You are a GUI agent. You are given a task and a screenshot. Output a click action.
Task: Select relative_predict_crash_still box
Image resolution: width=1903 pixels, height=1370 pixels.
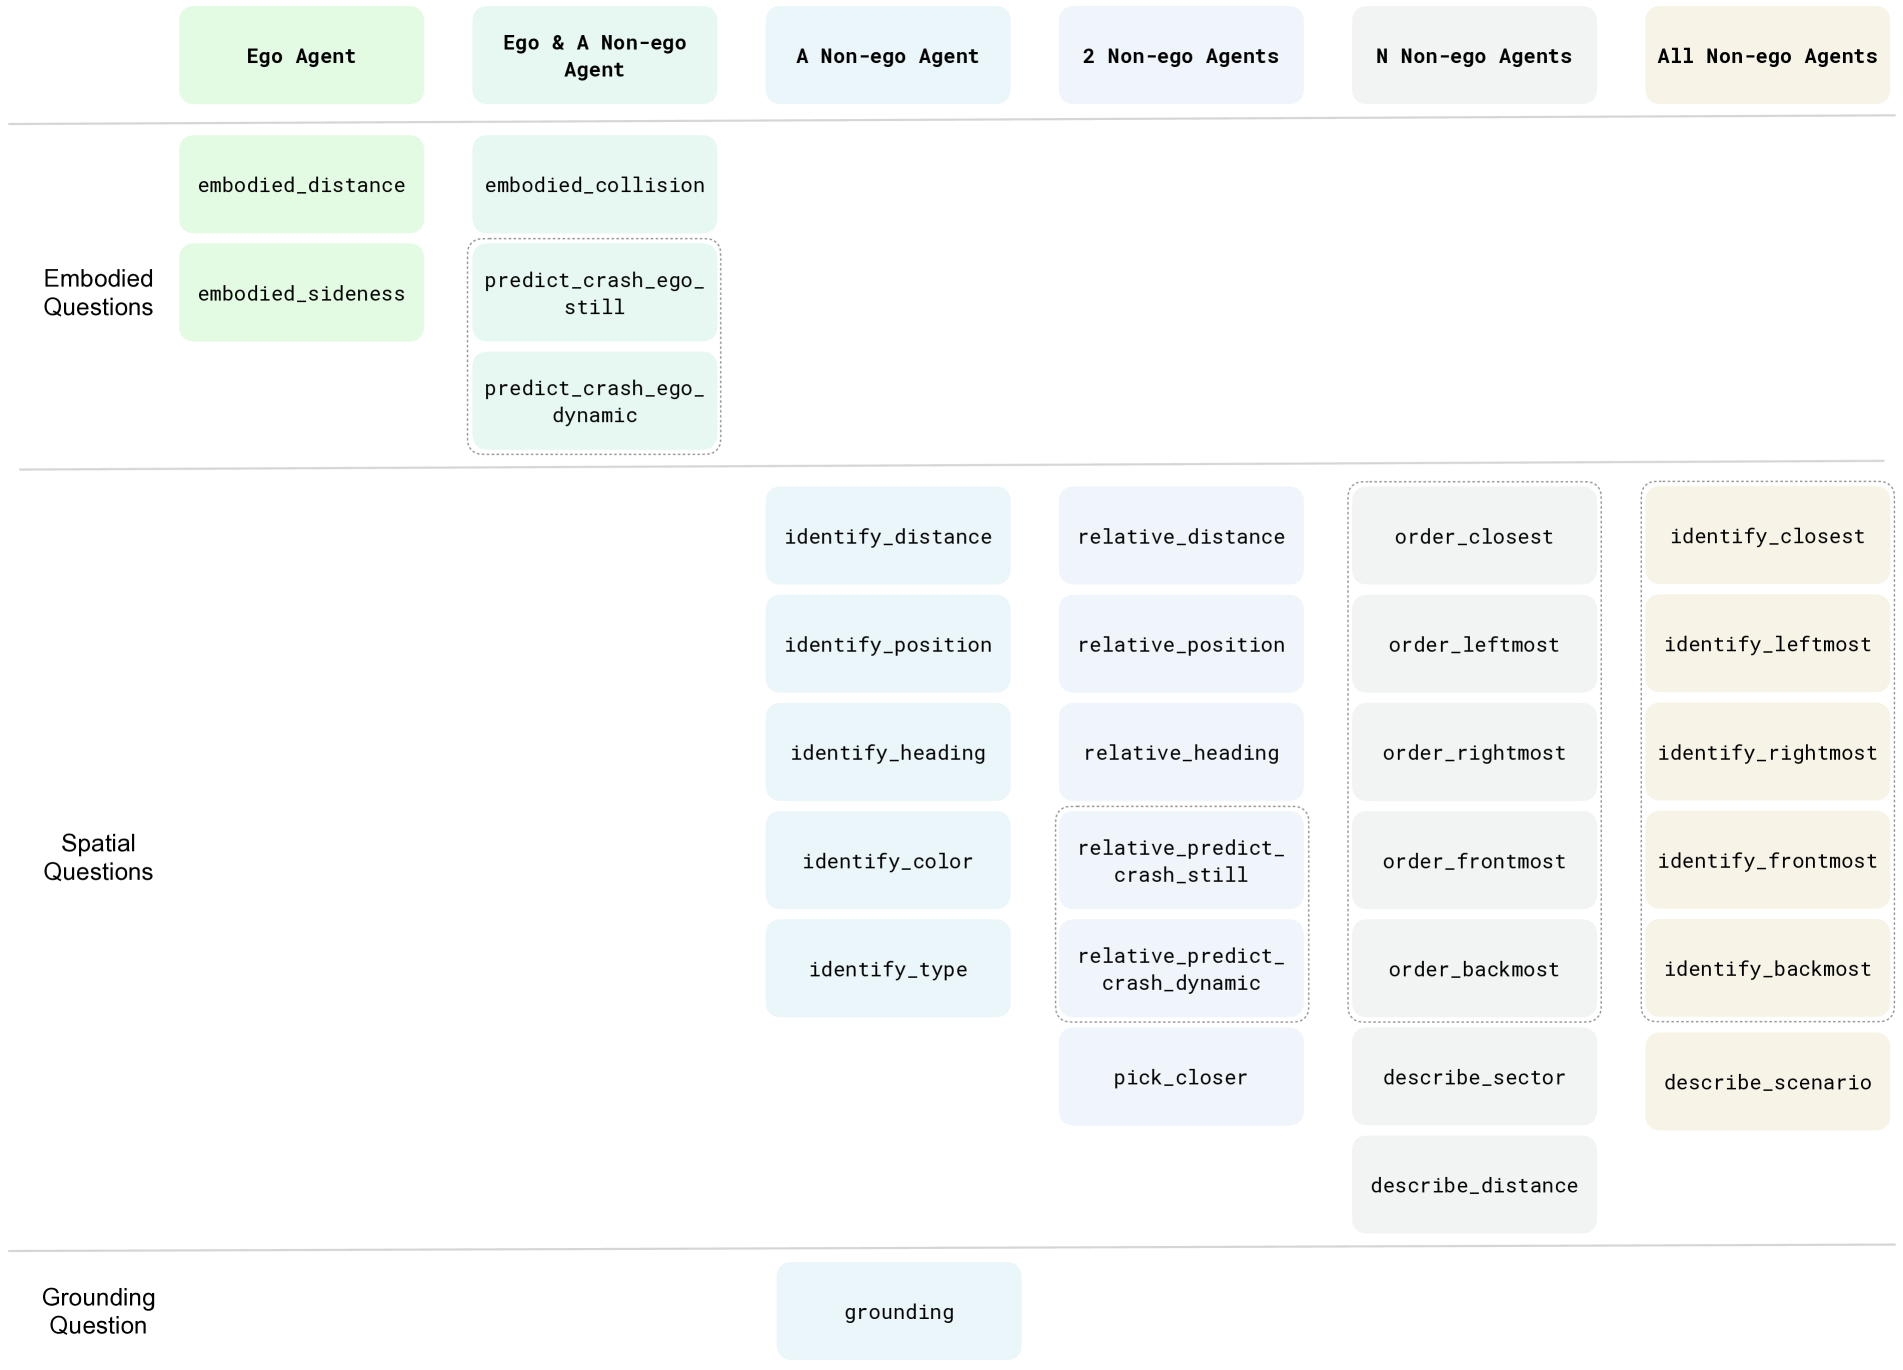click(1181, 861)
